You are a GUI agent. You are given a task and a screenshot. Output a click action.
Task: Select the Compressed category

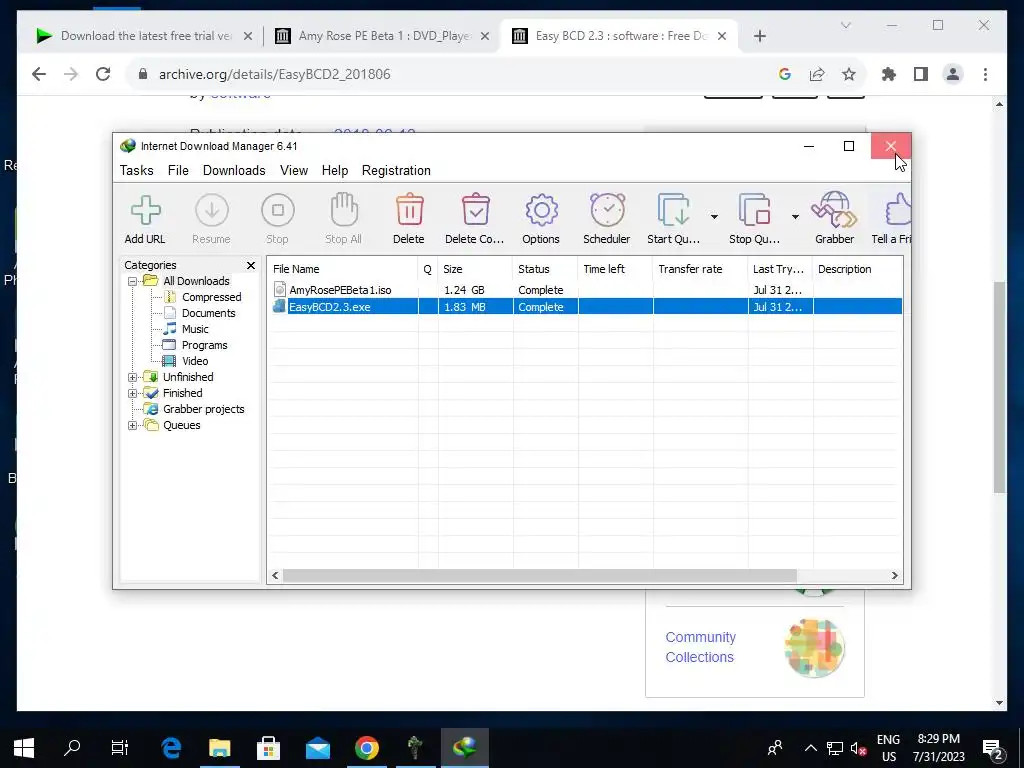pos(211,297)
